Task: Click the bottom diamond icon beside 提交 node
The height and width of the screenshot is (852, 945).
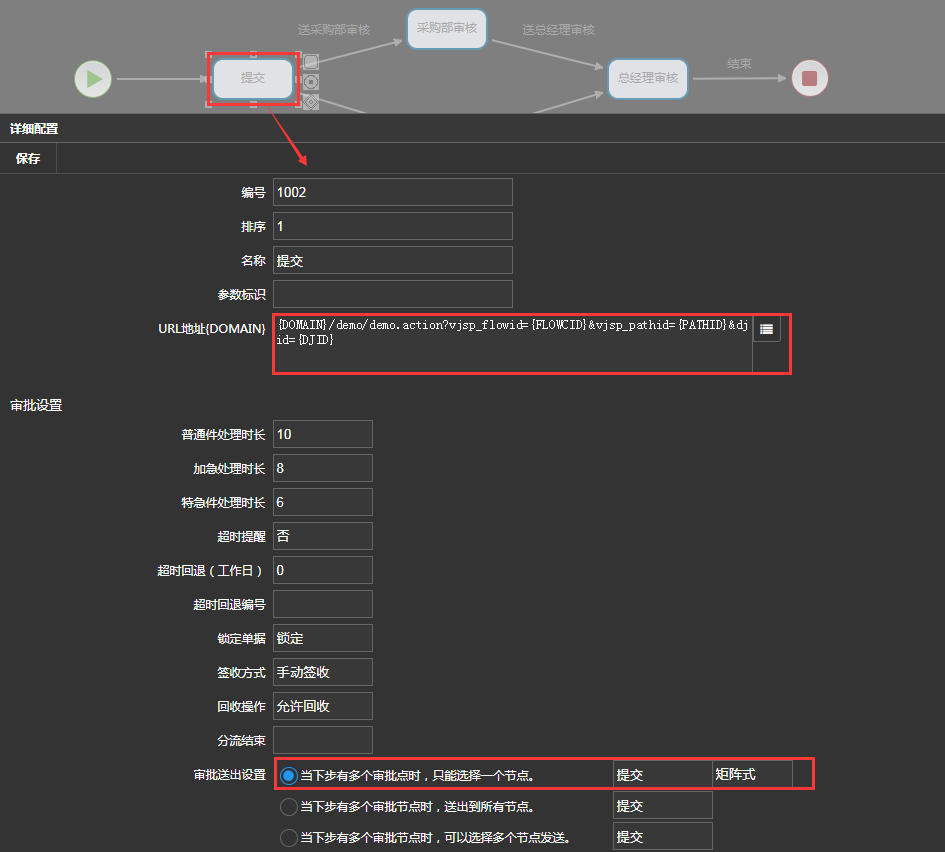Action: 311,102
